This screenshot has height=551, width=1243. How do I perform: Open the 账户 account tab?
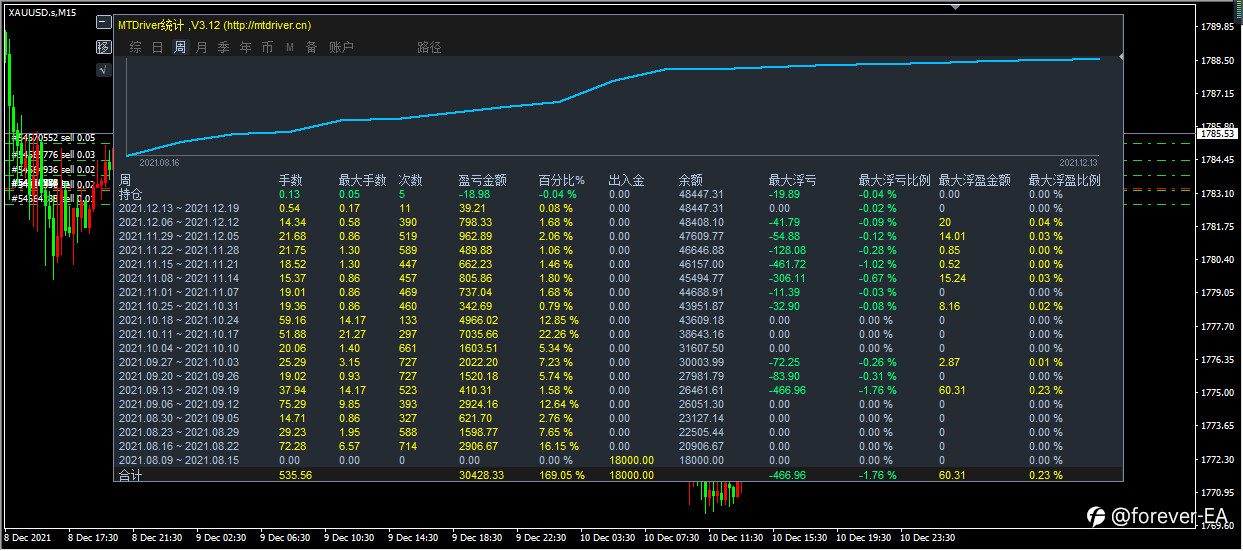click(x=341, y=47)
